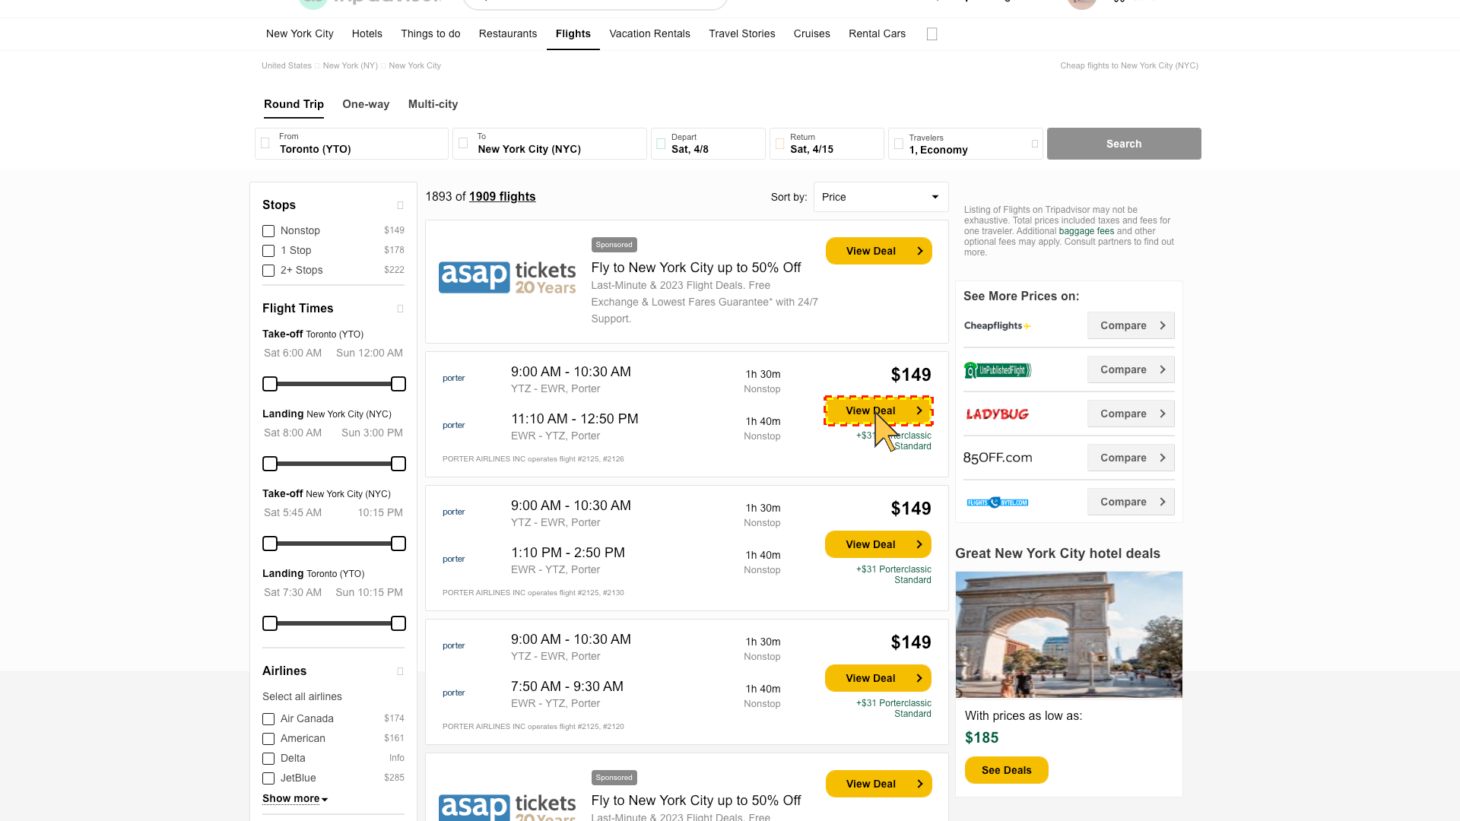The image size is (1460, 821).
Task: Click the Depart calendar icon
Action: tap(661, 144)
